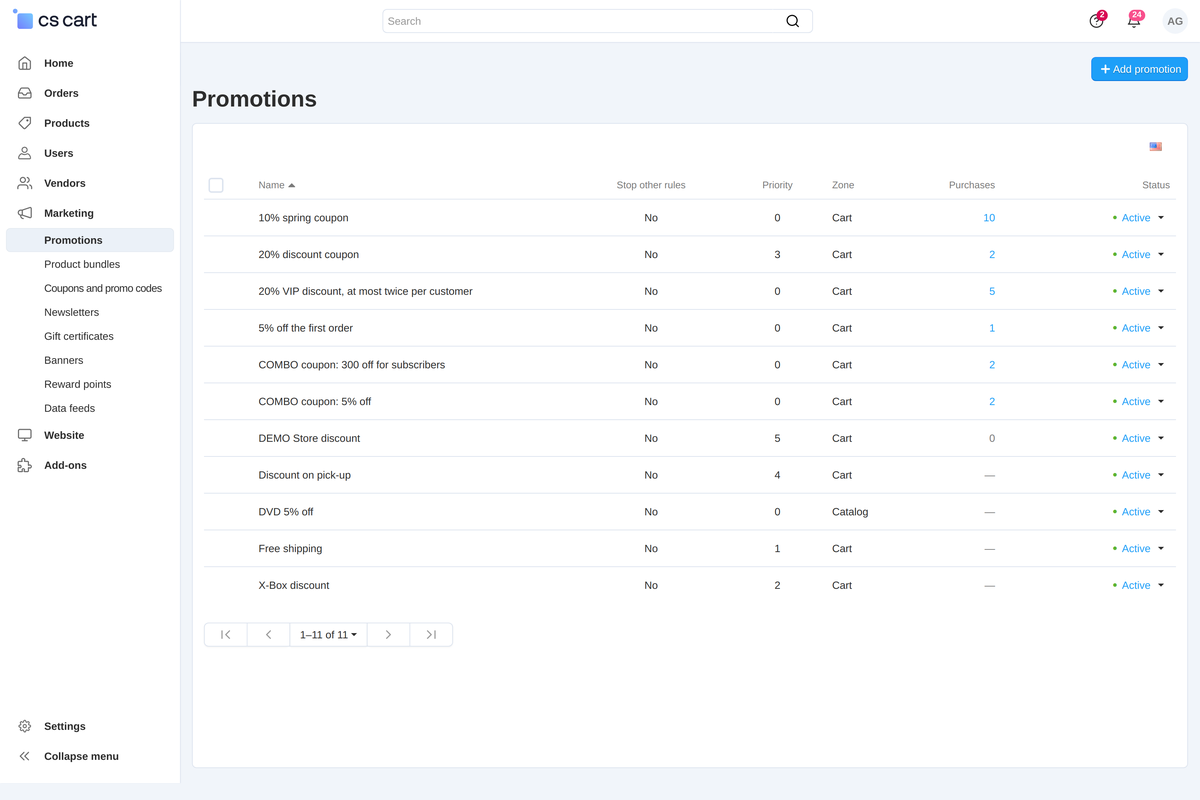
Task: Click the Catalog zone cell for DVD
Action: pos(850,512)
